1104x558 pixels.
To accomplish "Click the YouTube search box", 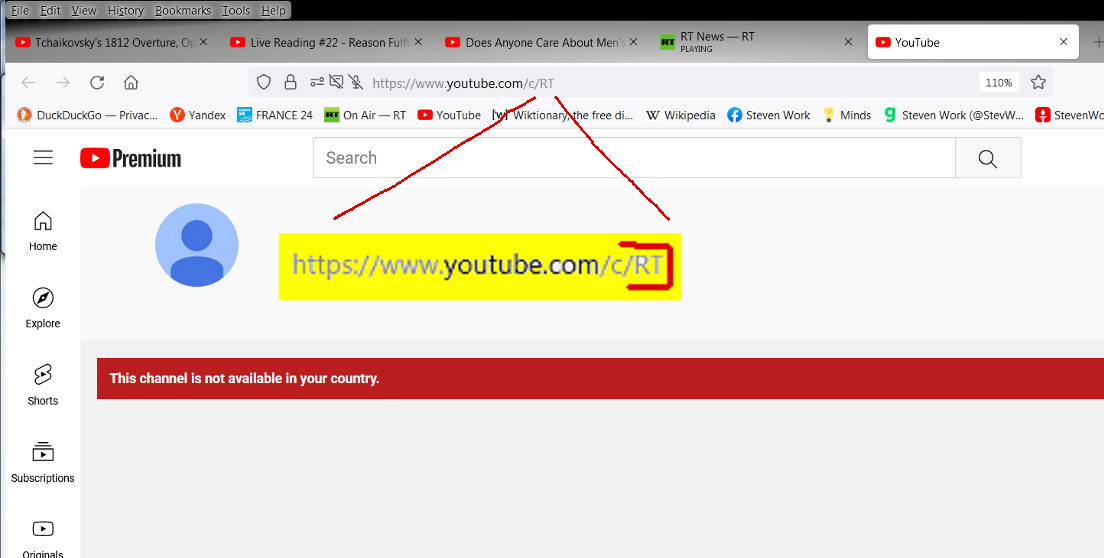I will 634,158.
